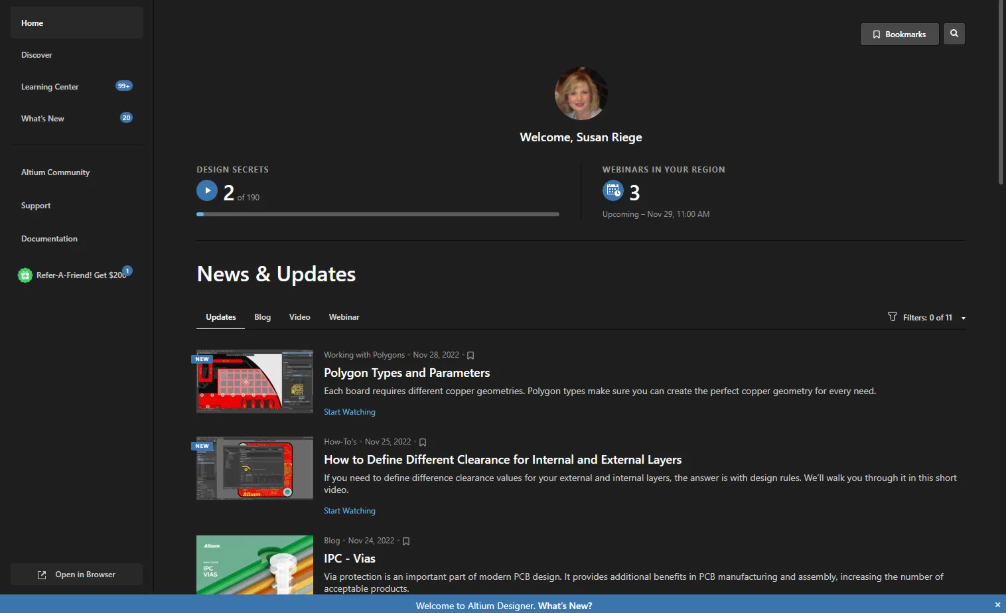1006x613 pixels.
Task: Click Open in Browser button
Action: click(77, 574)
